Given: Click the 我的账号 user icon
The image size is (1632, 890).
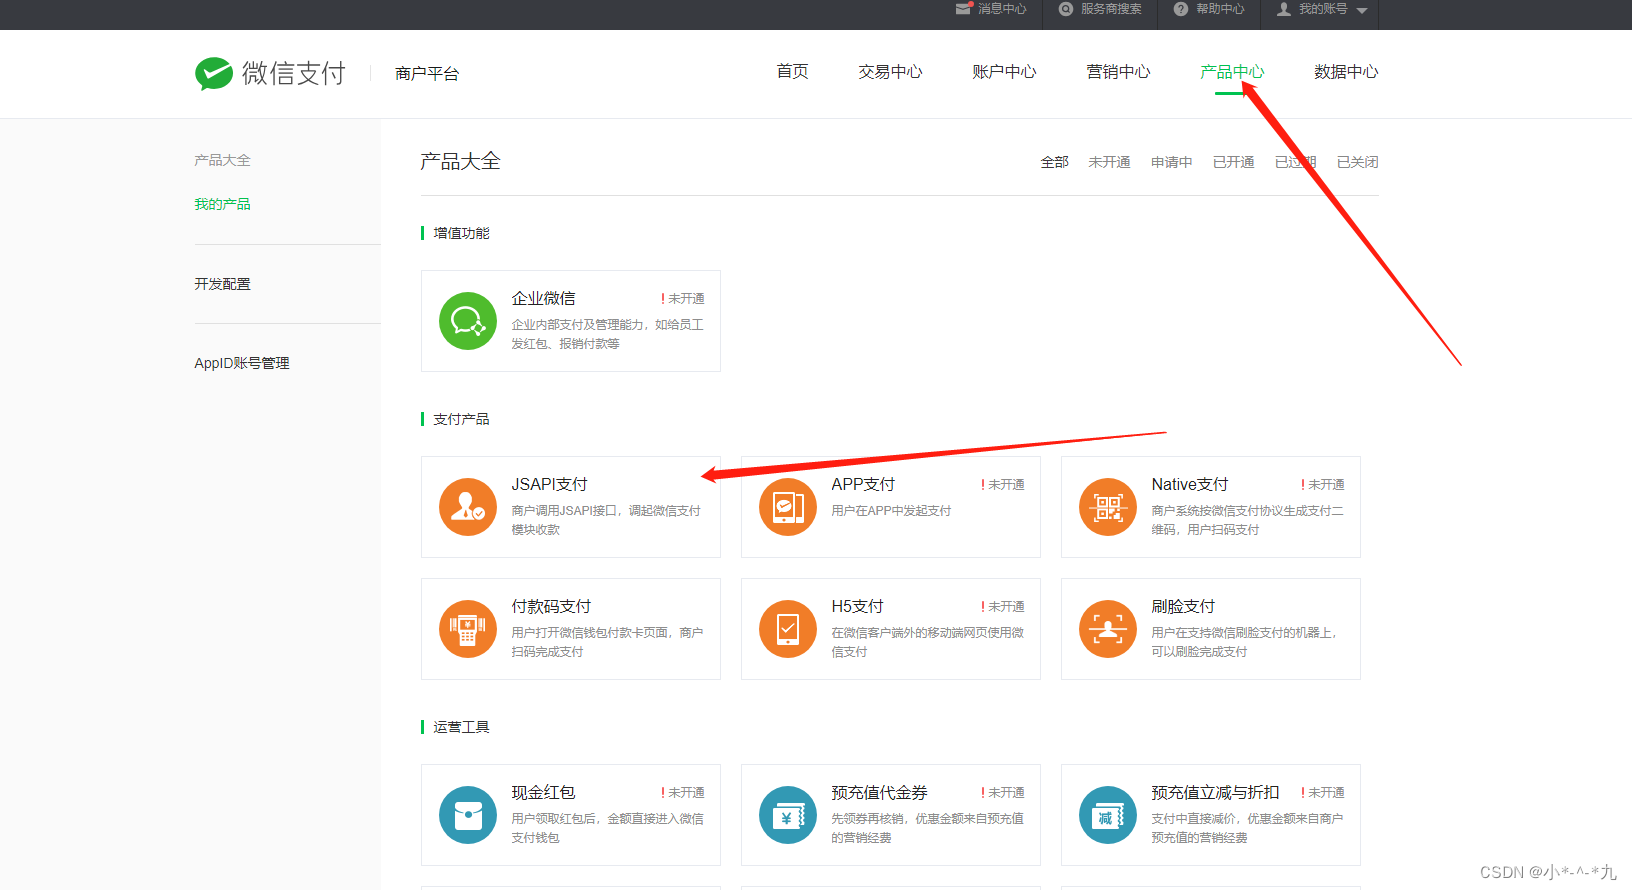Looking at the screenshot, I should pos(1284,9).
